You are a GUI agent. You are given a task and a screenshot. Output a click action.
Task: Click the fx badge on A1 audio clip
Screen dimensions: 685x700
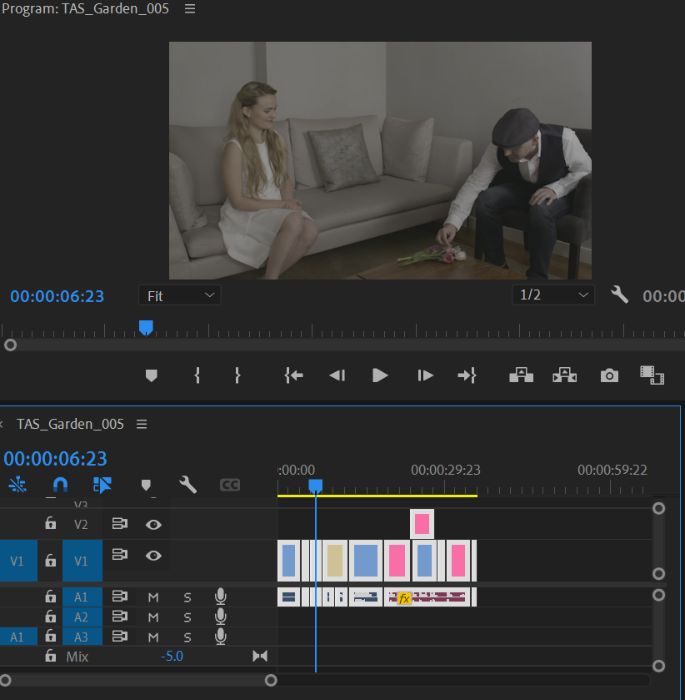(404, 598)
